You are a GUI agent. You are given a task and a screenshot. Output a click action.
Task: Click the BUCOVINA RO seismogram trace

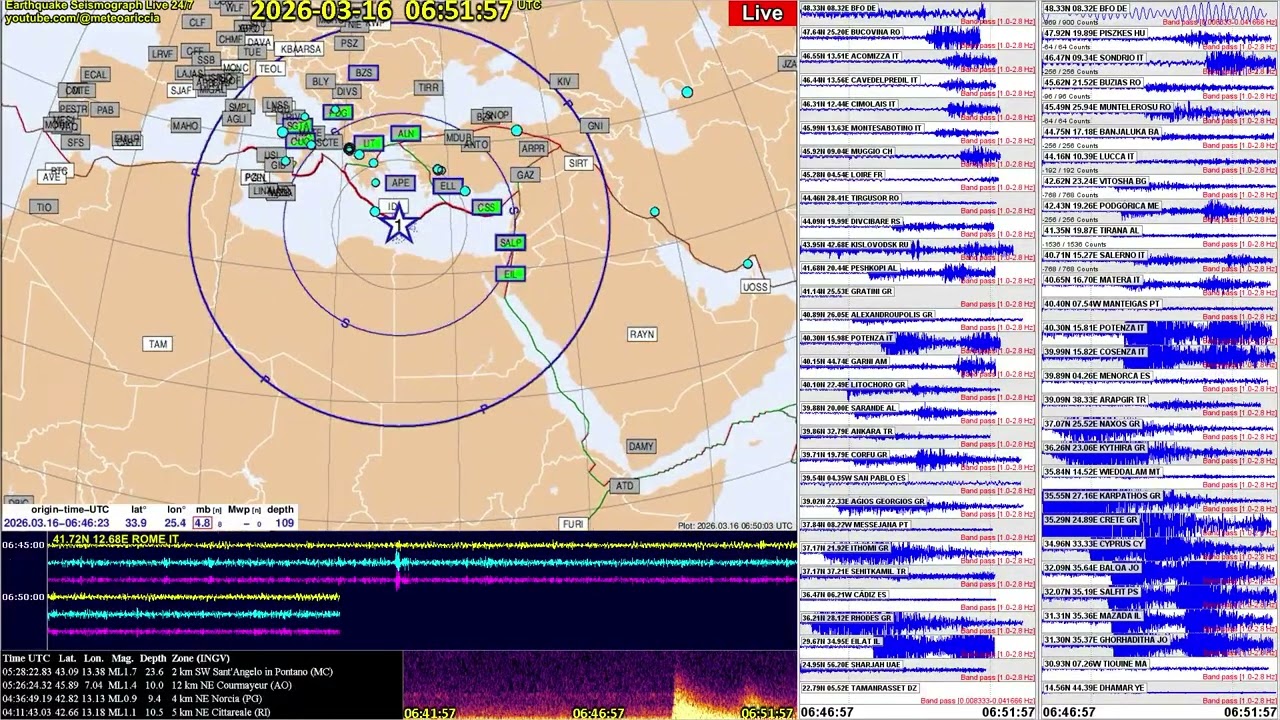[x=917, y=37]
